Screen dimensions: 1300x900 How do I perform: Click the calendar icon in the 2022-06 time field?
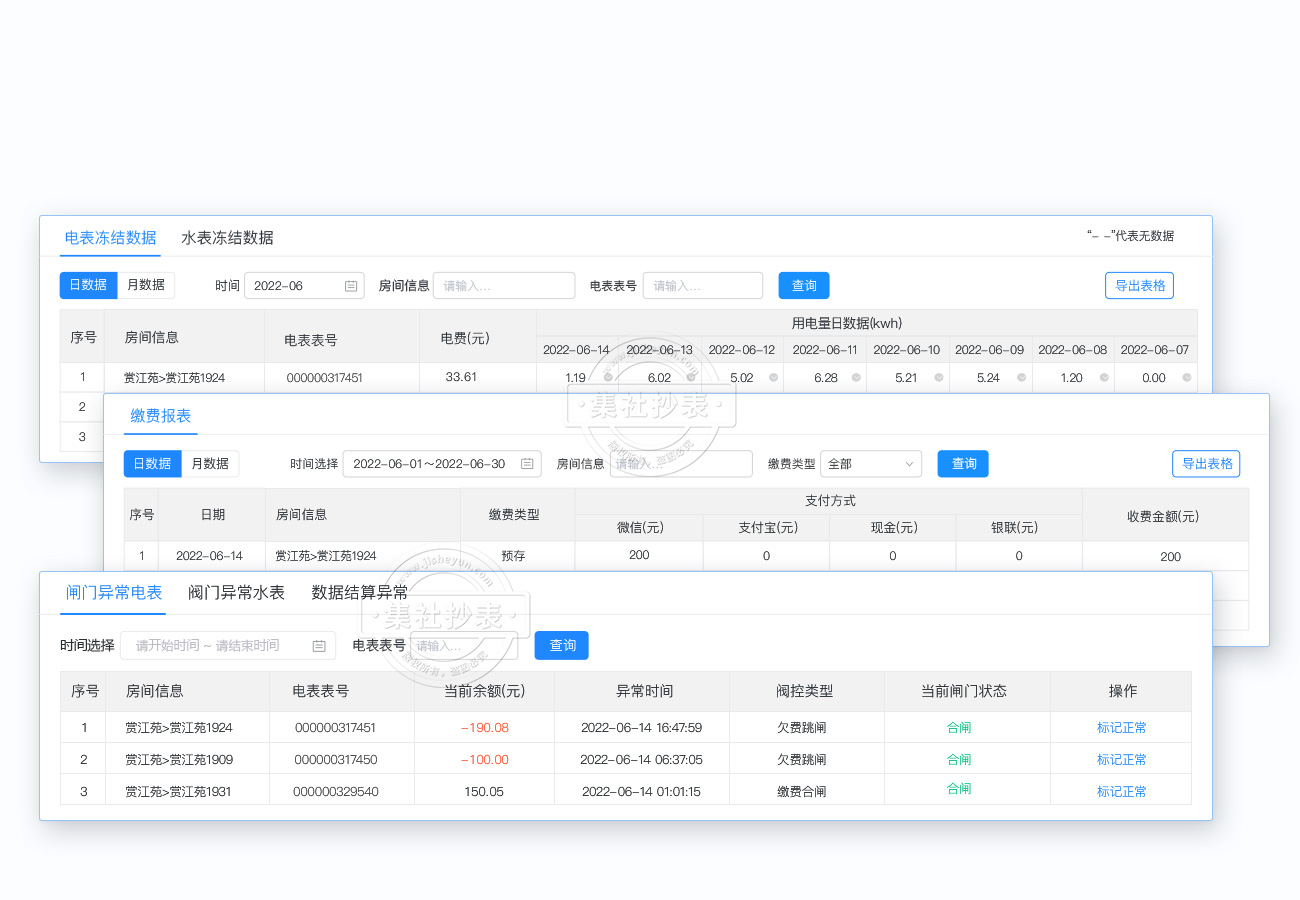[351, 286]
